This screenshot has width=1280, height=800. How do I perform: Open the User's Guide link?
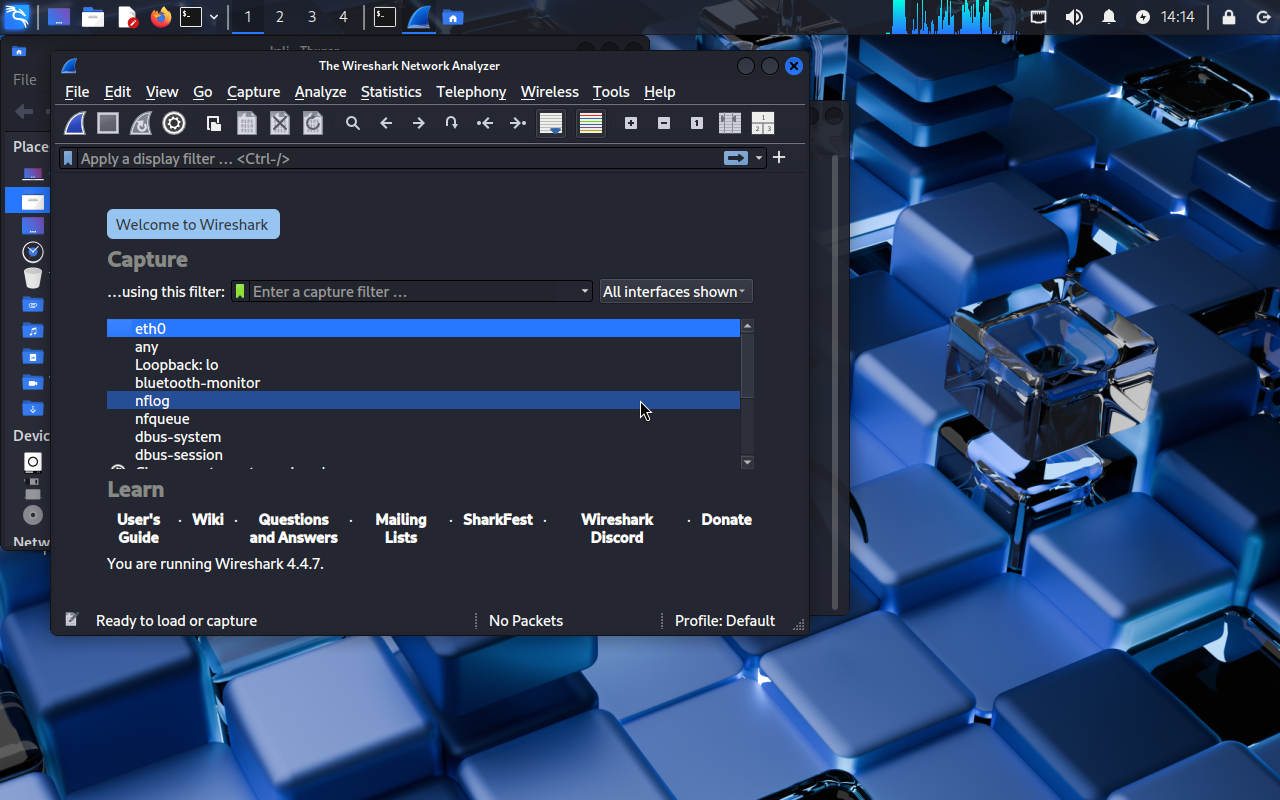[x=139, y=528]
